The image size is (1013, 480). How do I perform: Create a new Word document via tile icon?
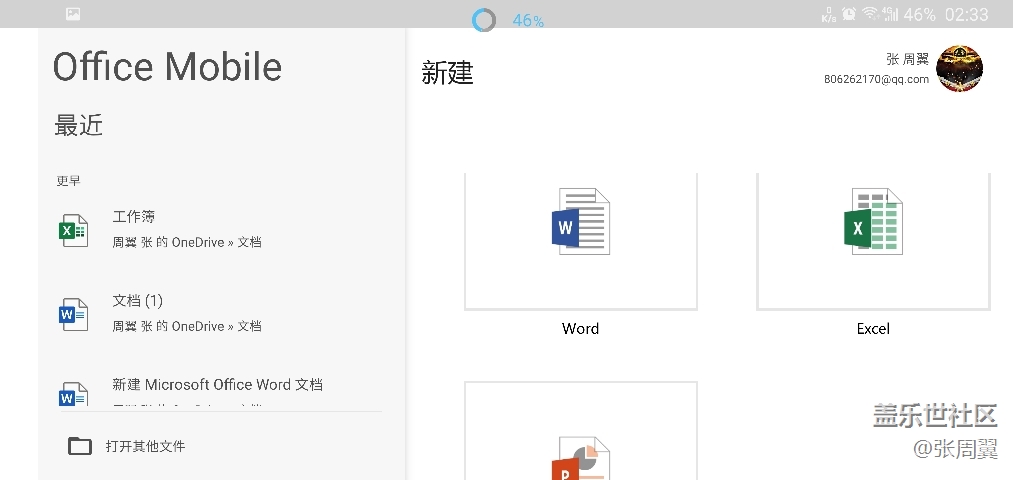coord(581,222)
